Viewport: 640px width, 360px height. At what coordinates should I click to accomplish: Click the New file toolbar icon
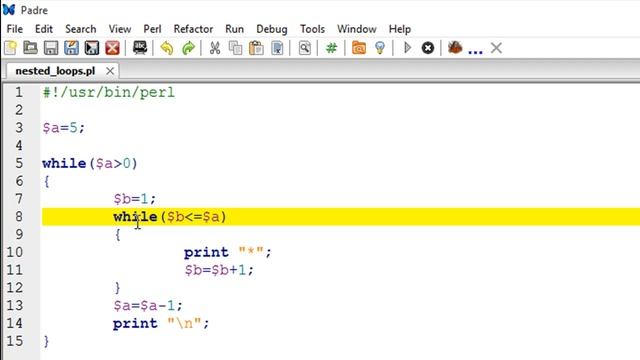pyautogui.click(x=11, y=48)
